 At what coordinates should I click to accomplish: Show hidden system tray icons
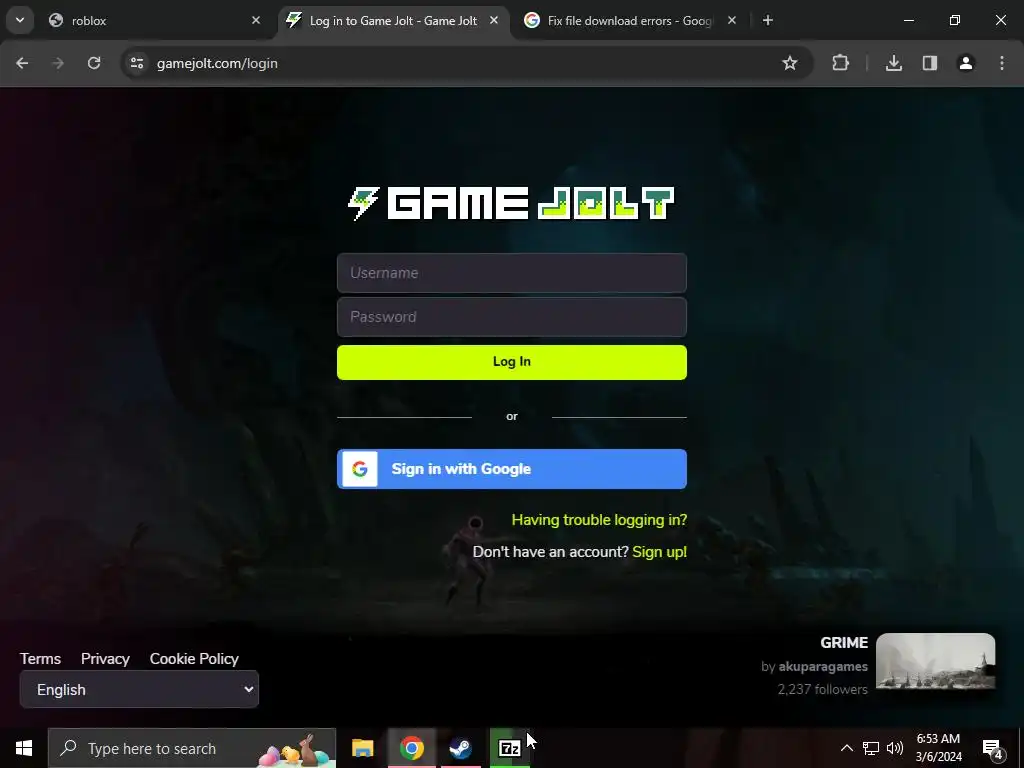(x=846, y=748)
